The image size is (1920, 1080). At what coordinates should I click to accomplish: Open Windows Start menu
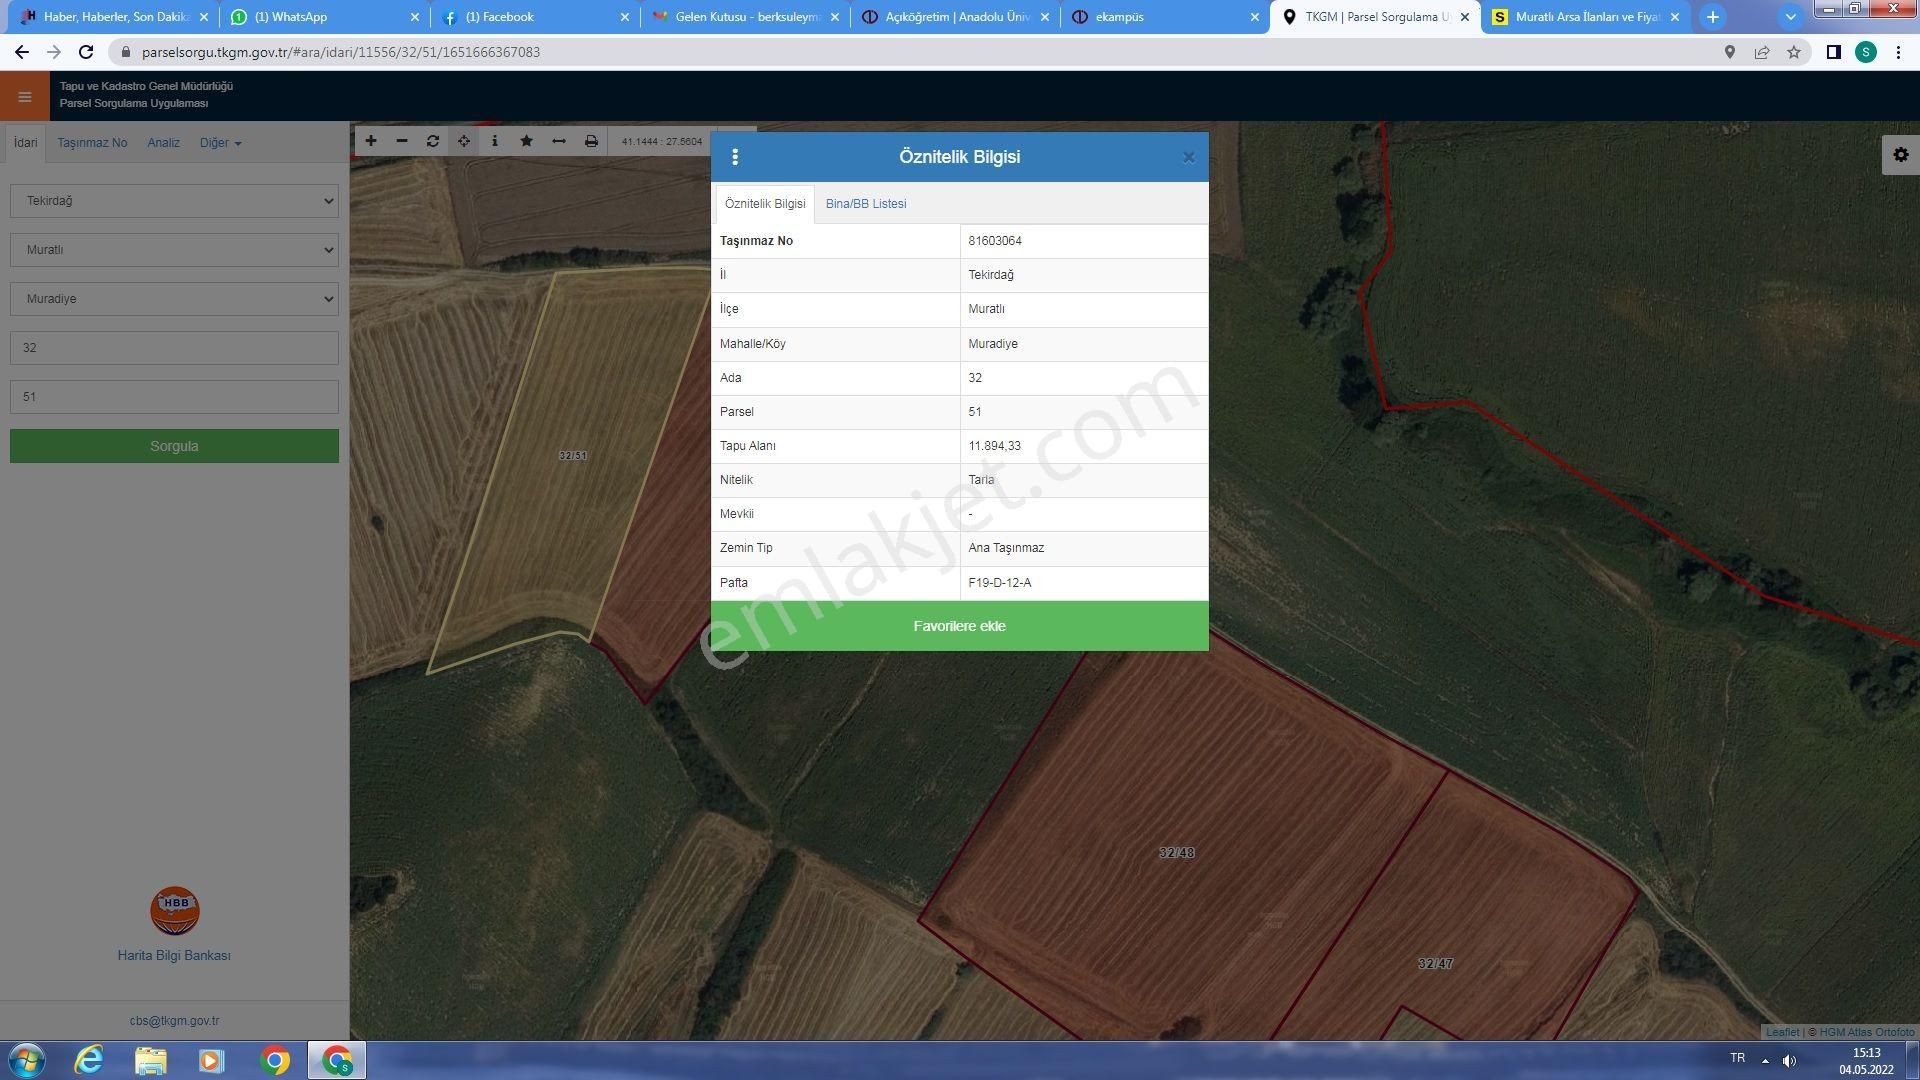[x=27, y=1060]
